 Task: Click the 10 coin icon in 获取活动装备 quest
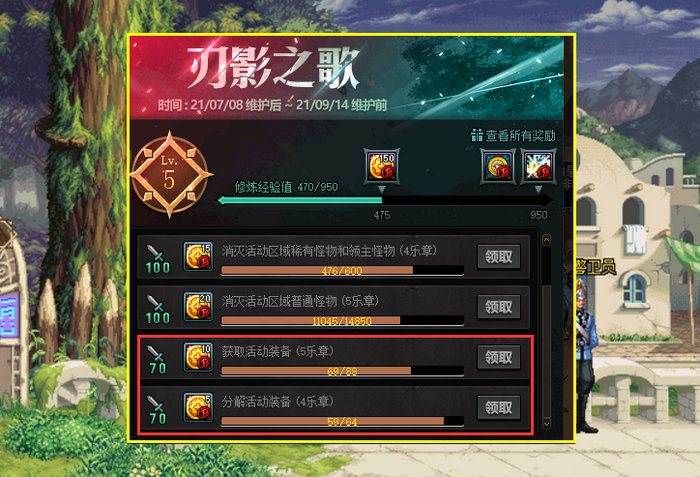pos(198,357)
